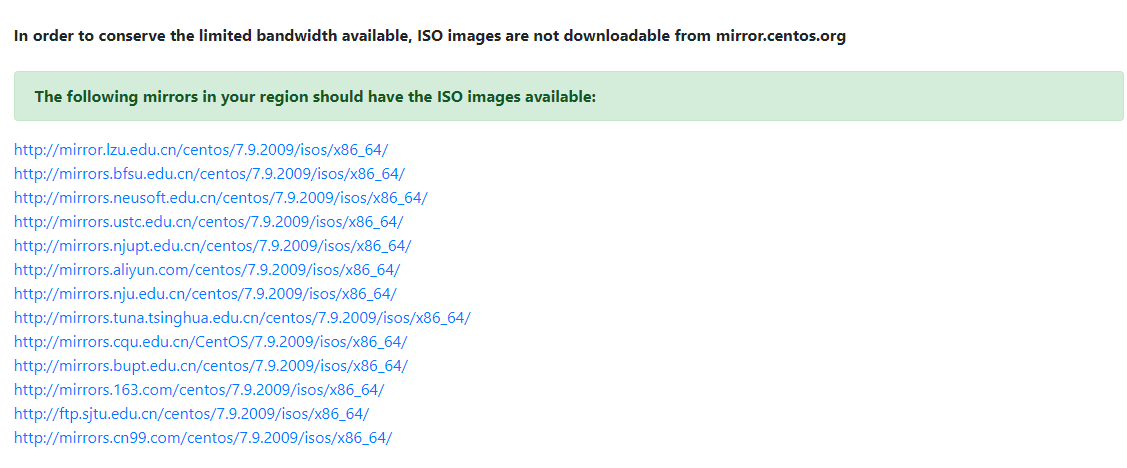Open the mirrors.163.com mirror link
1127x468 pixels.
199,390
